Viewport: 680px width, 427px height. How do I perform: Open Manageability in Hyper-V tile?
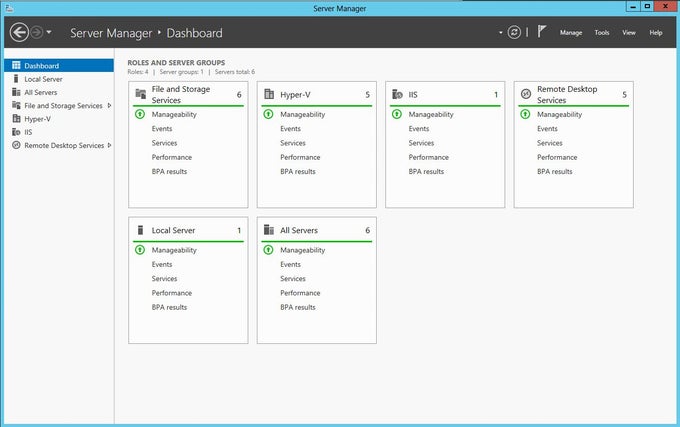coord(303,114)
